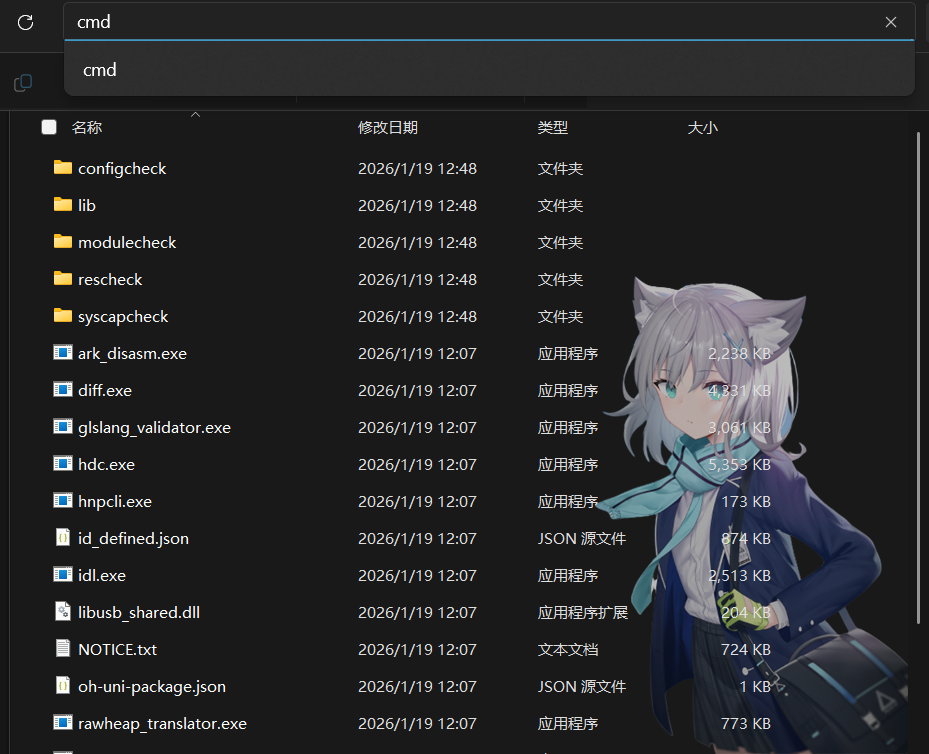Select the rawheap_translator.exe file name
929x754 pixels.
coord(162,723)
